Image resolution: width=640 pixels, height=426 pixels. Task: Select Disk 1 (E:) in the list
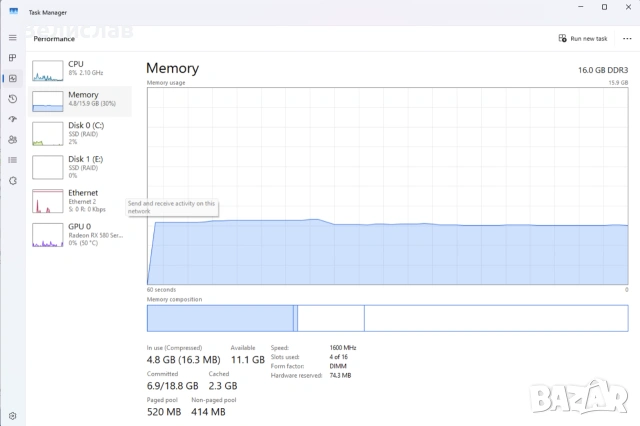pos(80,167)
